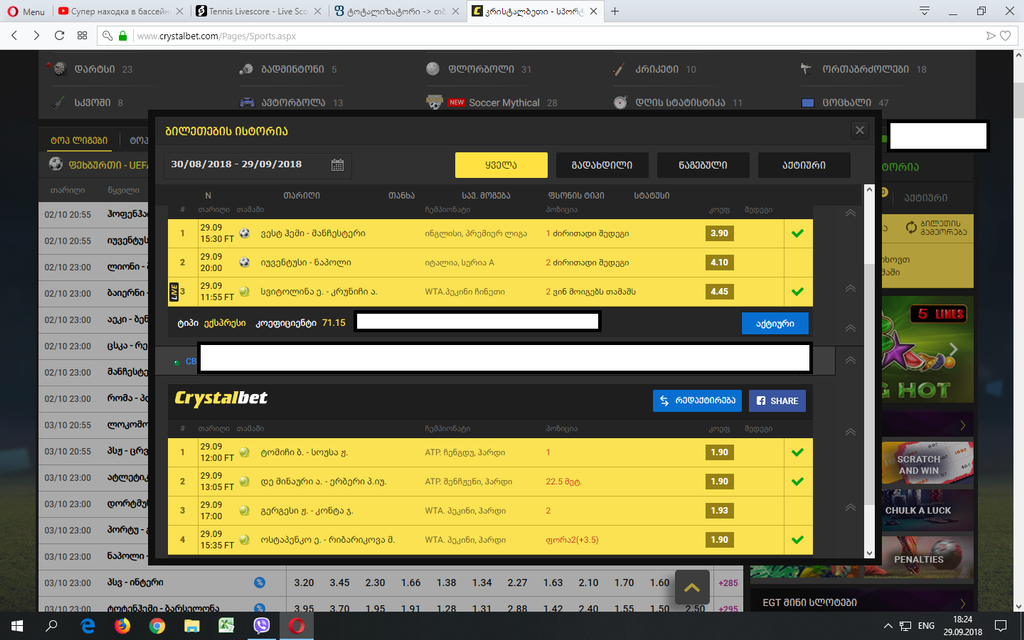Select the წაგებული filter tab
This screenshot has width=1024, height=640.
tap(703, 165)
